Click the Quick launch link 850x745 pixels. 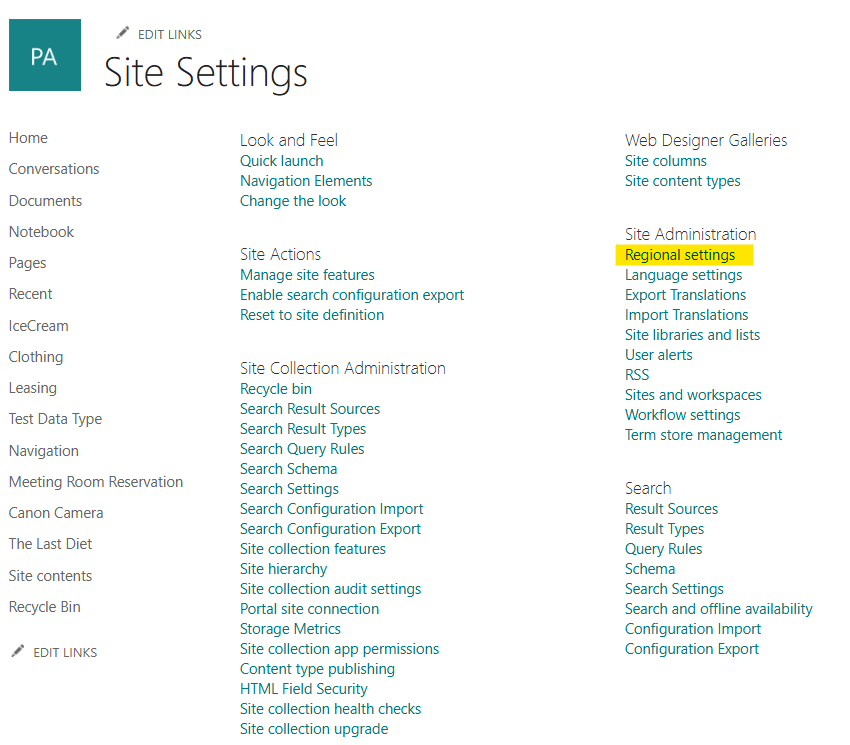point(281,161)
